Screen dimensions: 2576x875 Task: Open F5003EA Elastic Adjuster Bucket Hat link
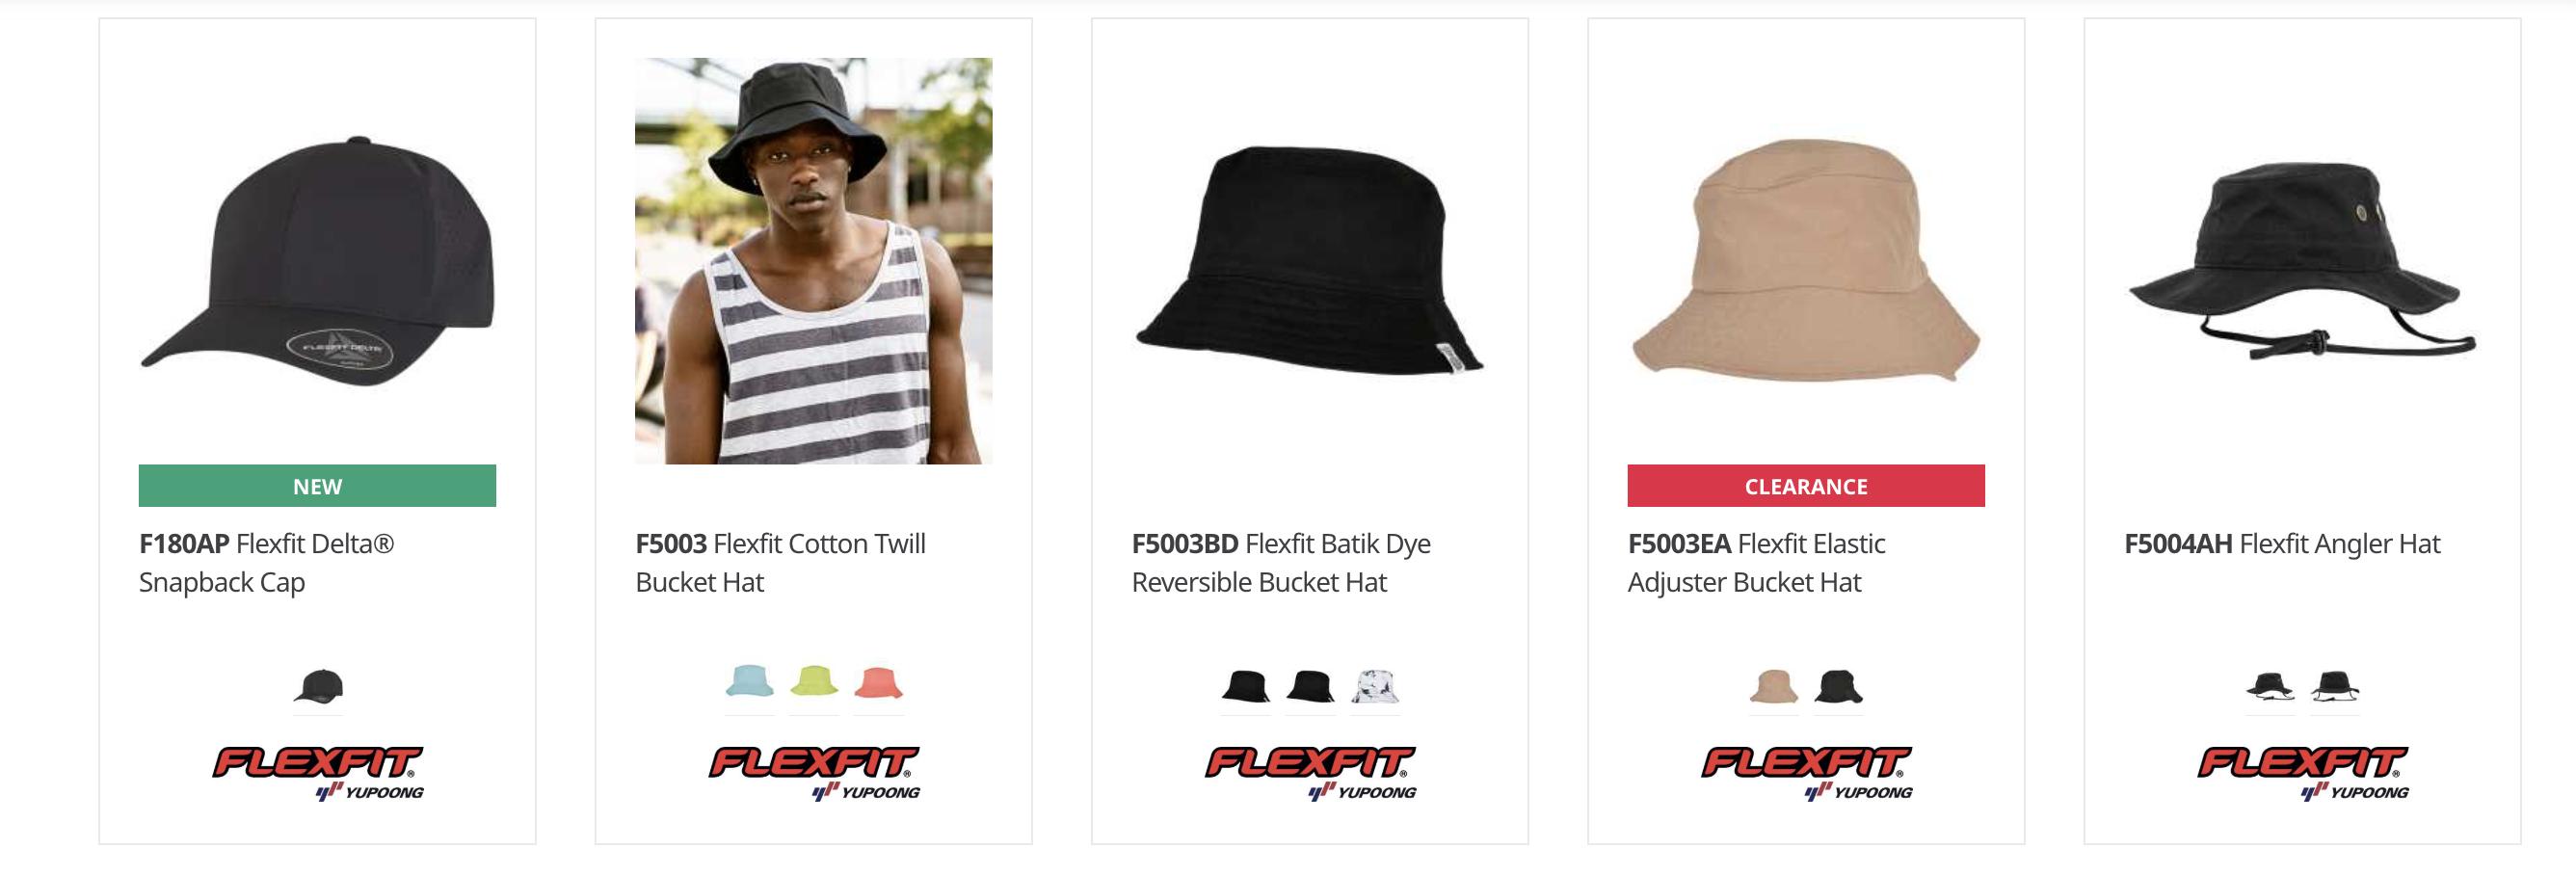click(x=1756, y=563)
